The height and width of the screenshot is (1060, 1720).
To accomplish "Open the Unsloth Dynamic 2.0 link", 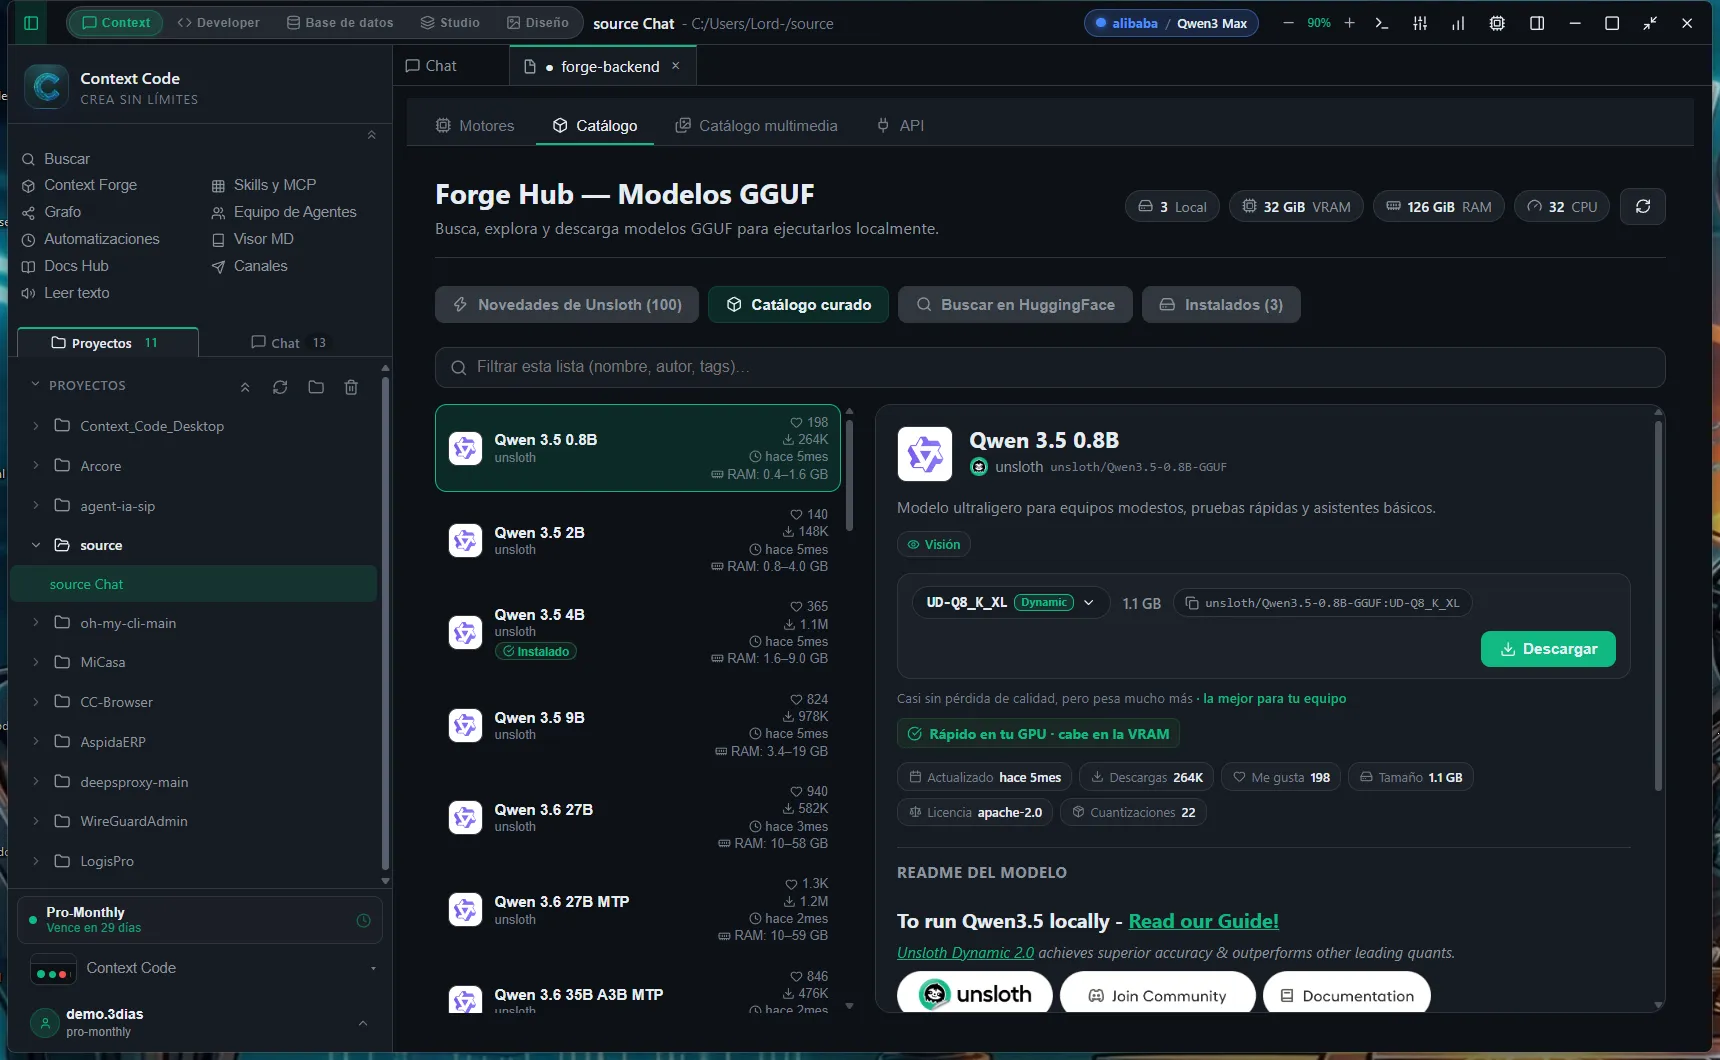I will point(965,953).
